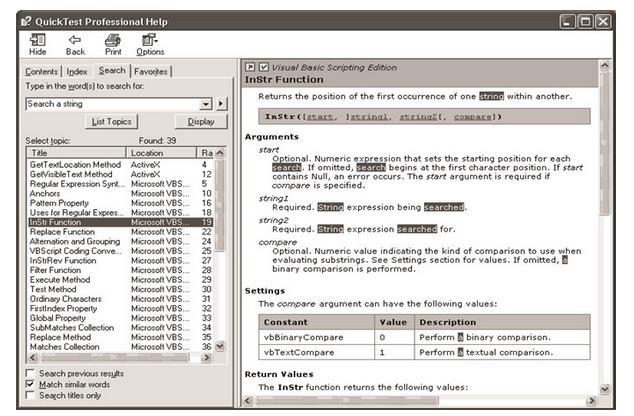Click vbBinaryCompare cell in Settings table
Viewport: 634px width, 416px height.
click(317, 337)
